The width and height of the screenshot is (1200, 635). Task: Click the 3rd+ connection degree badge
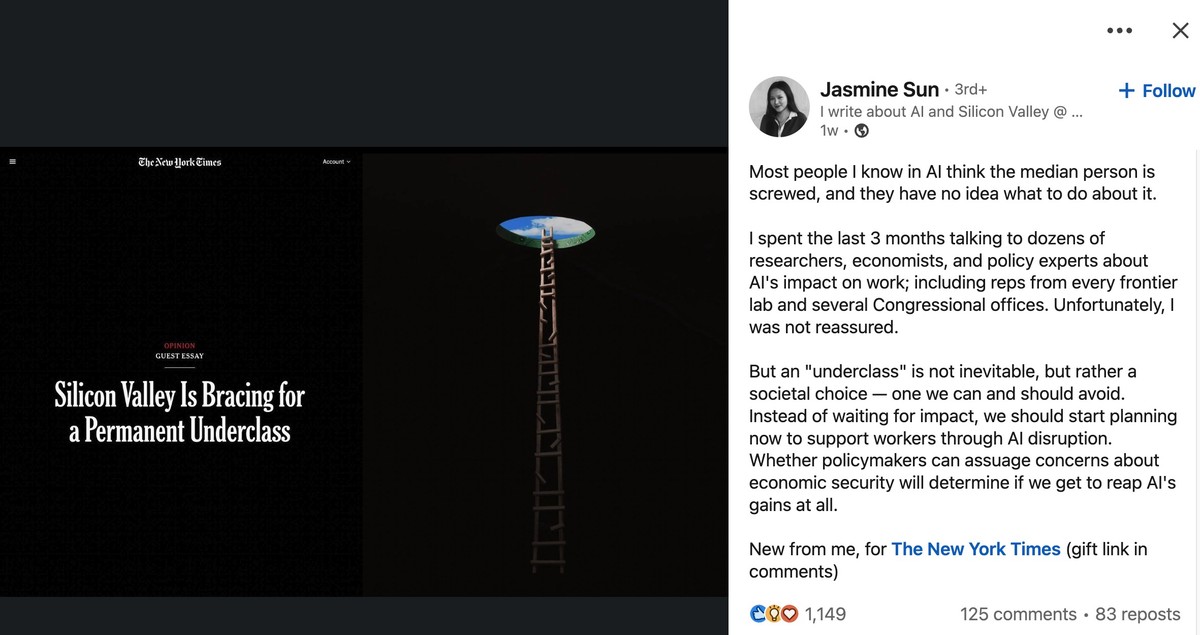[x=971, y=90]
